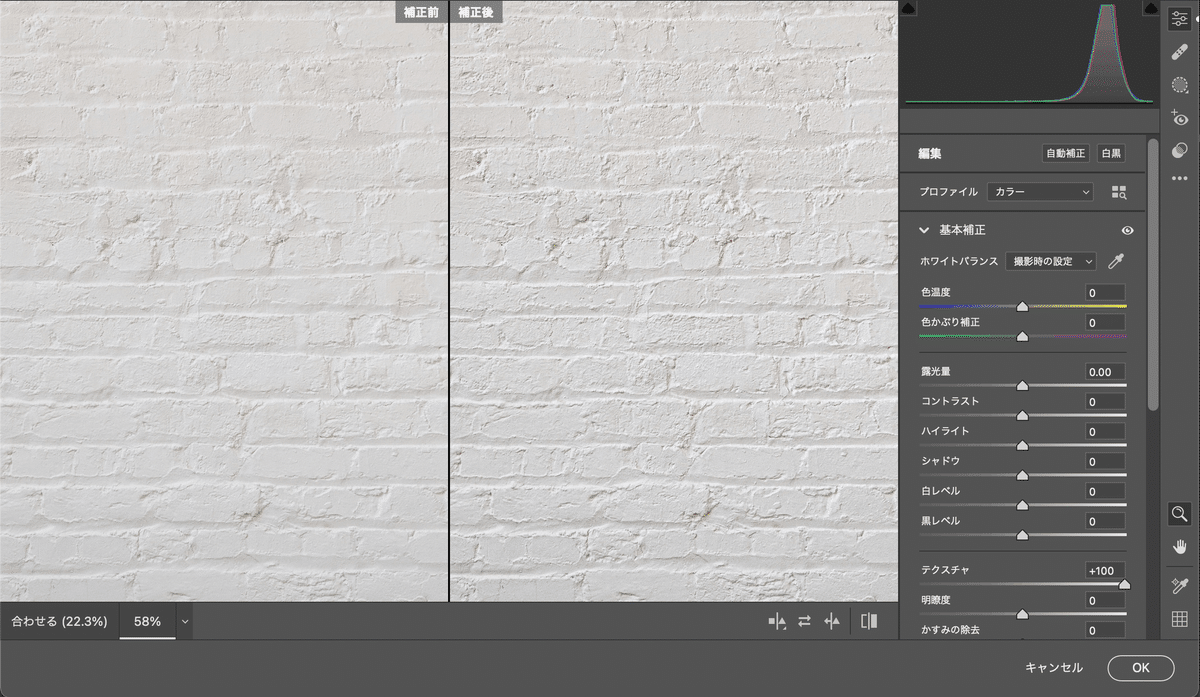Click the 補正後 after preview image
The width and height of the screenshot is (1200, 697).
(674, 301)
